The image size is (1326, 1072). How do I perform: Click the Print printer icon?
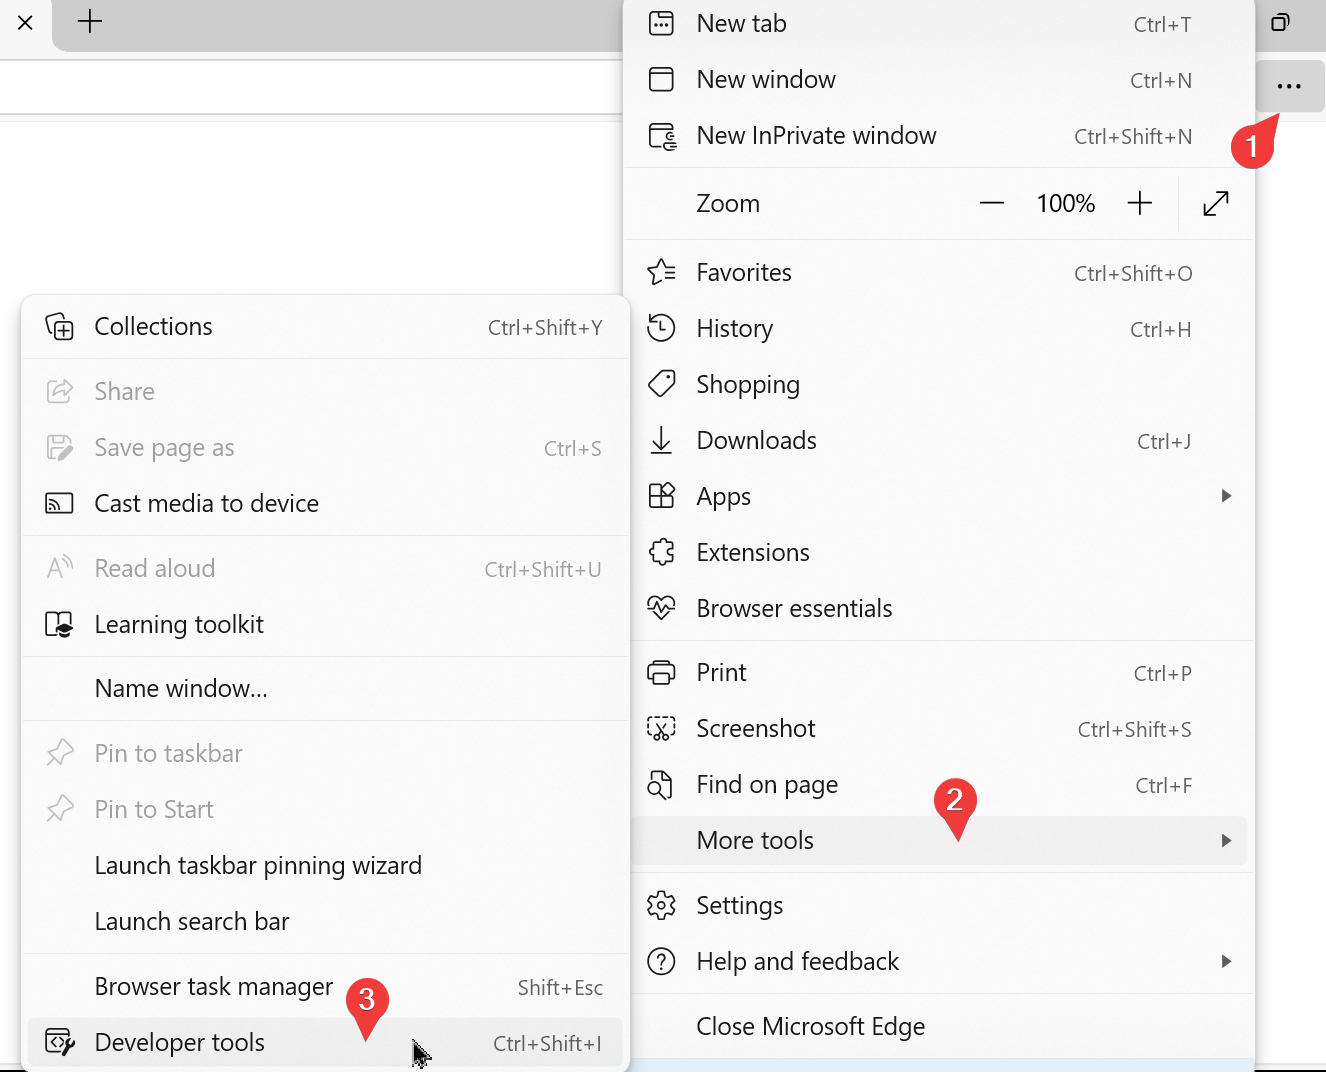point(661,673)
